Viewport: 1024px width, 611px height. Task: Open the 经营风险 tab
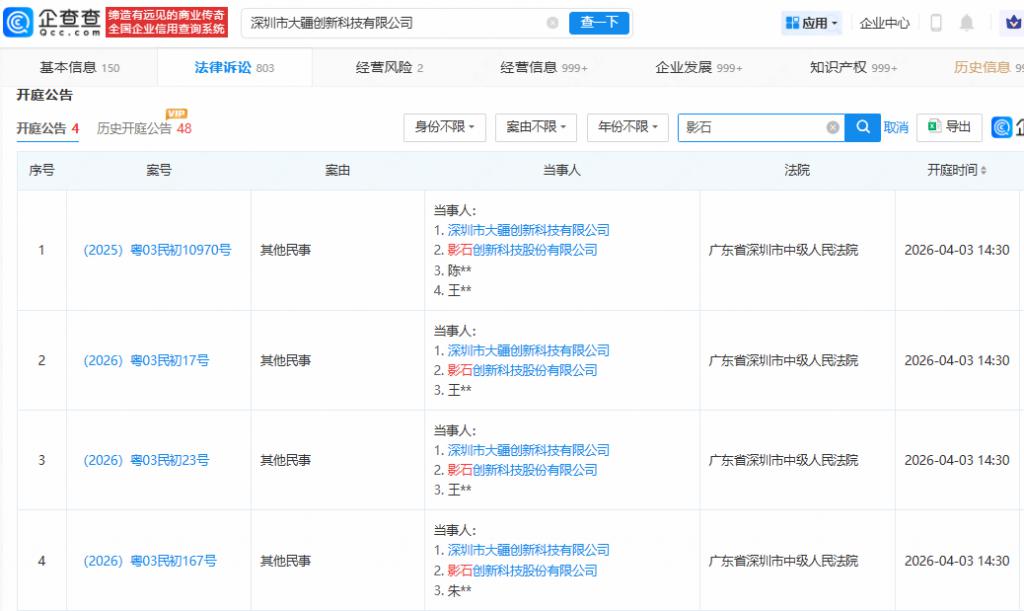[x=389, y=68]
